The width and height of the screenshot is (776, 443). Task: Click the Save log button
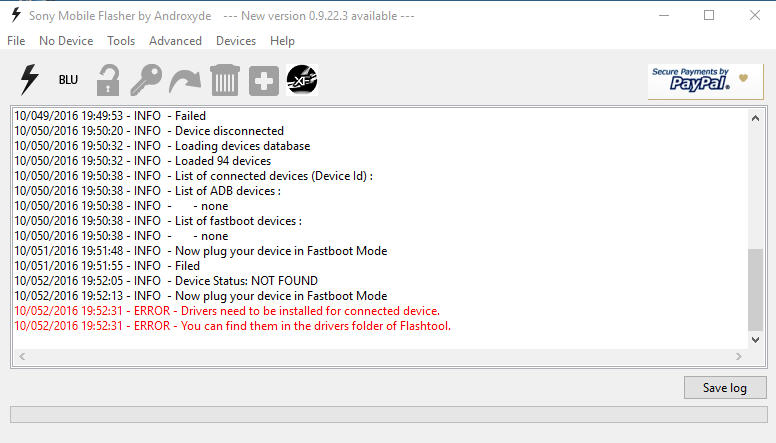(725, 388)
